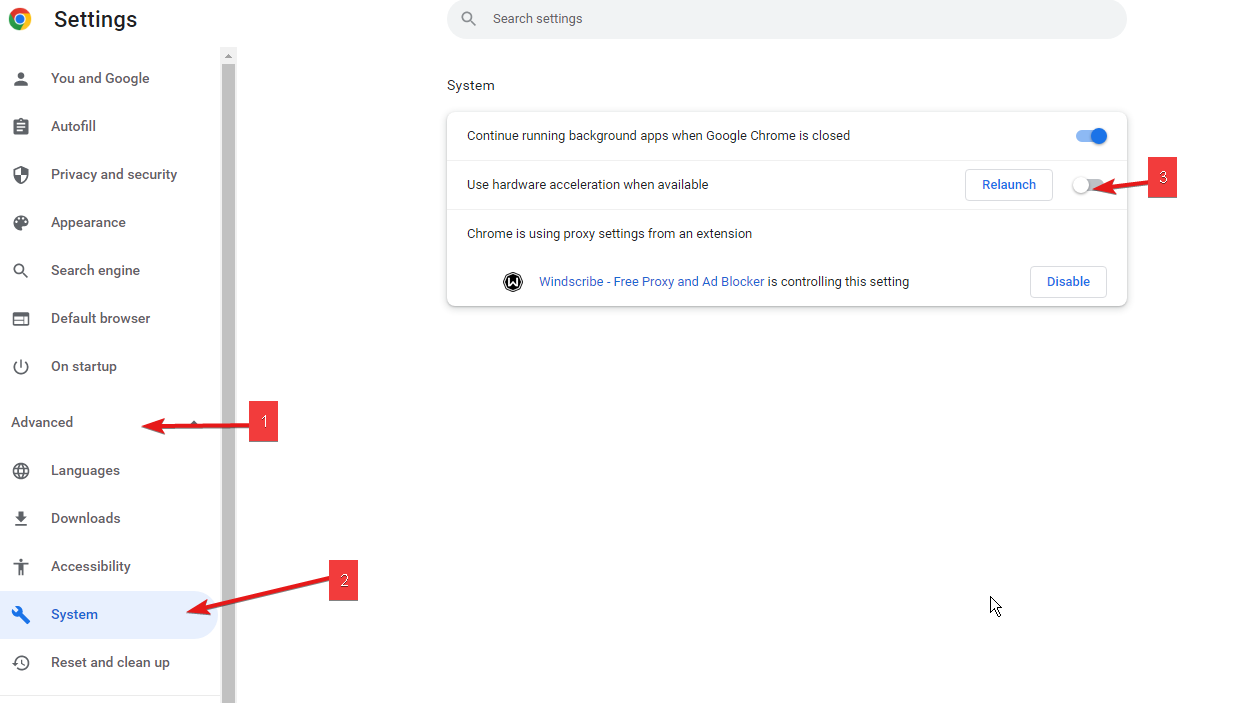This screenshot has height=703, width=1244.
Task: Open the Windscribe Free Proxy link
Action: point(651,281)
